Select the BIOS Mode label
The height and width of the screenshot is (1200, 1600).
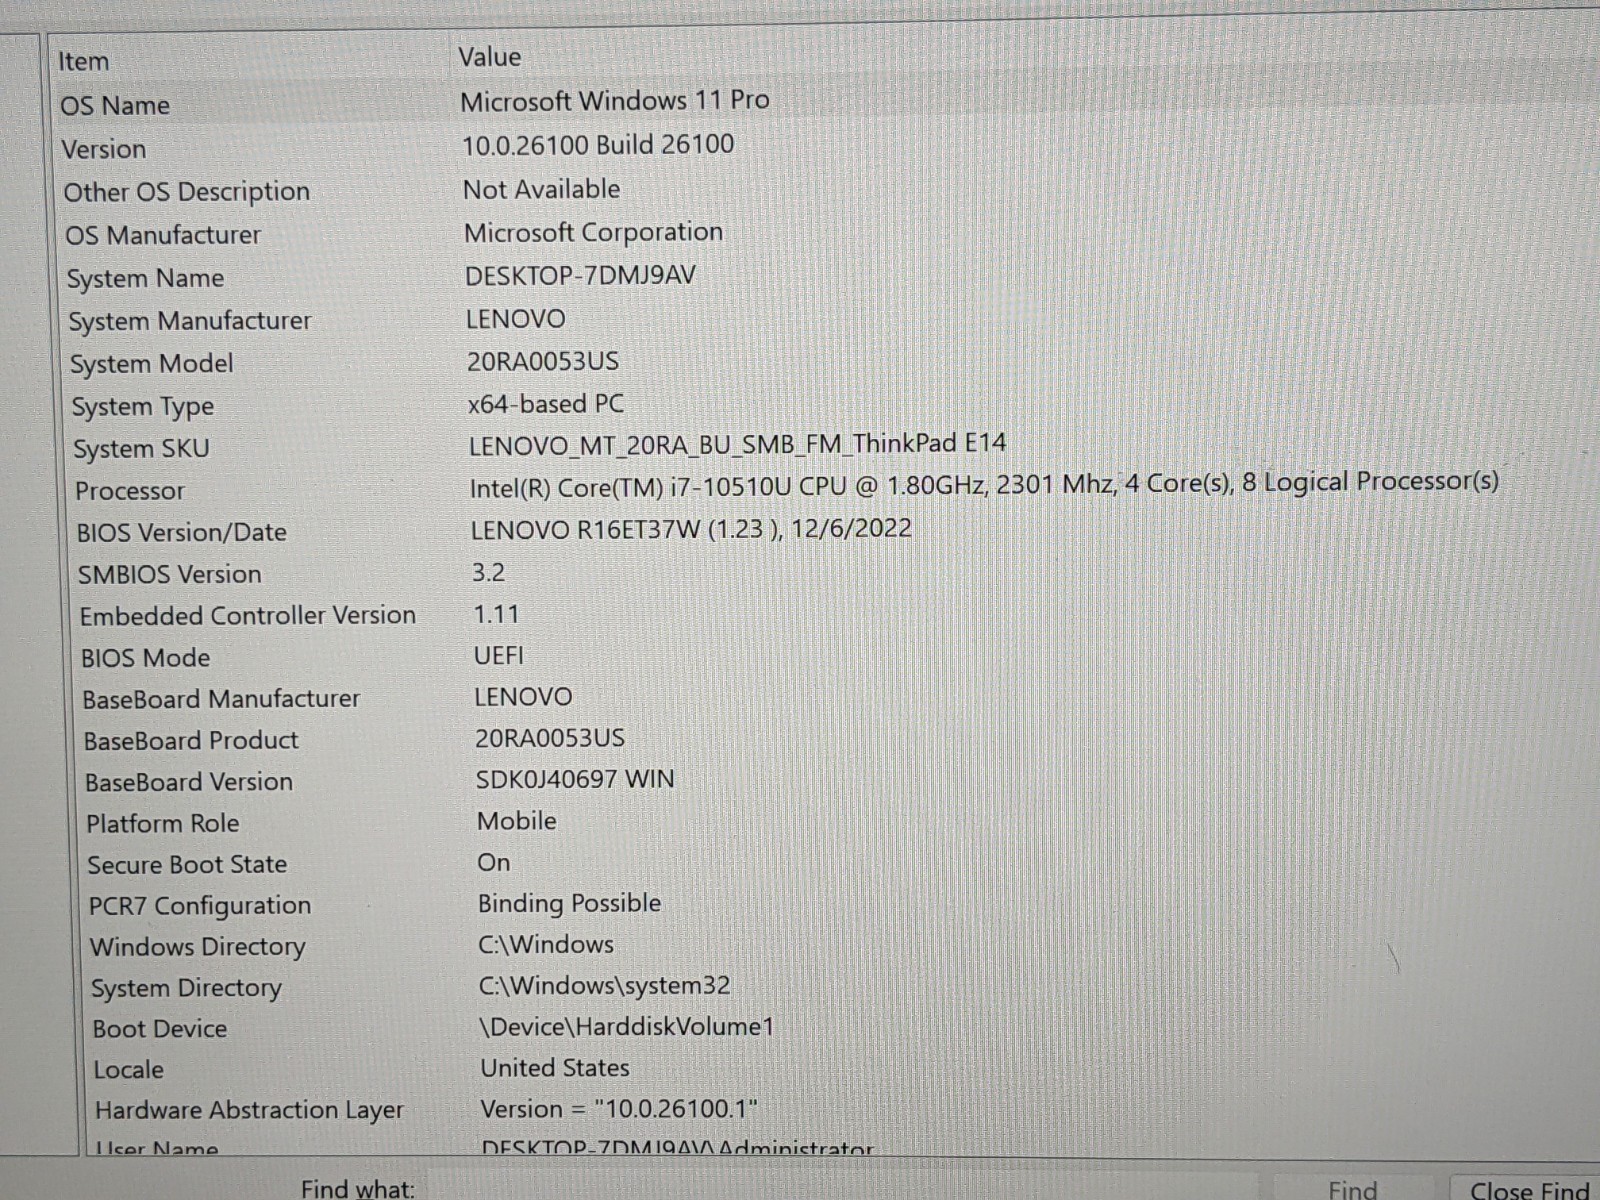145,658
